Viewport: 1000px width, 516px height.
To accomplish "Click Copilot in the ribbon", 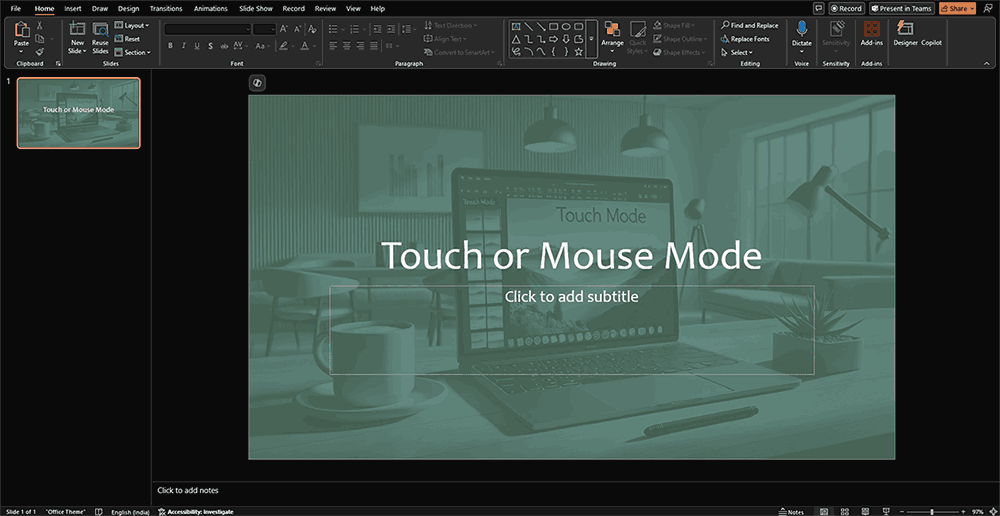I will tap(931, 43).
